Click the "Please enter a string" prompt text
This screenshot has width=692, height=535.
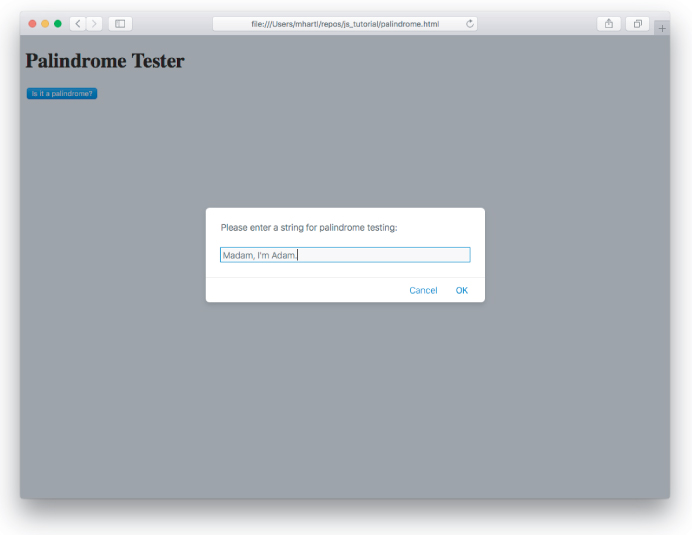[309, 228]
